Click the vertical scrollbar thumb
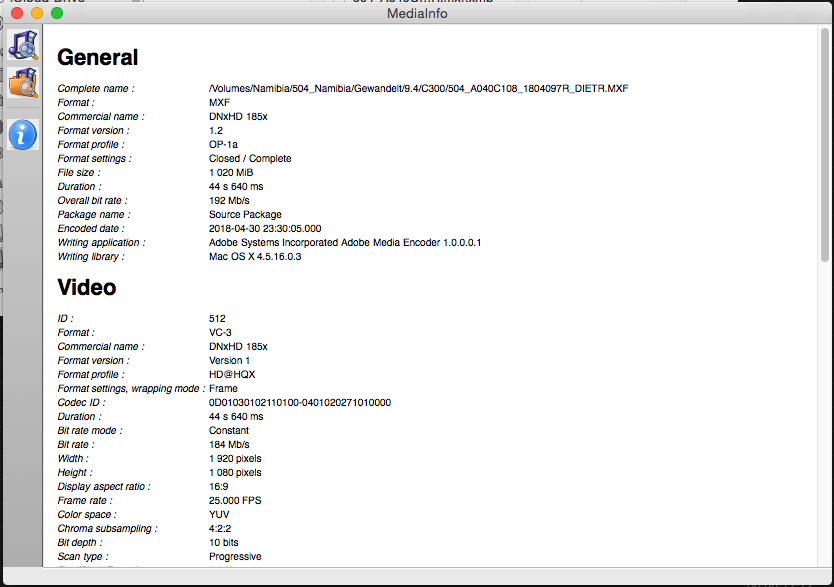The width and height of the screenshot is (834, 587). pyautogui.click(x=825, y=145)
